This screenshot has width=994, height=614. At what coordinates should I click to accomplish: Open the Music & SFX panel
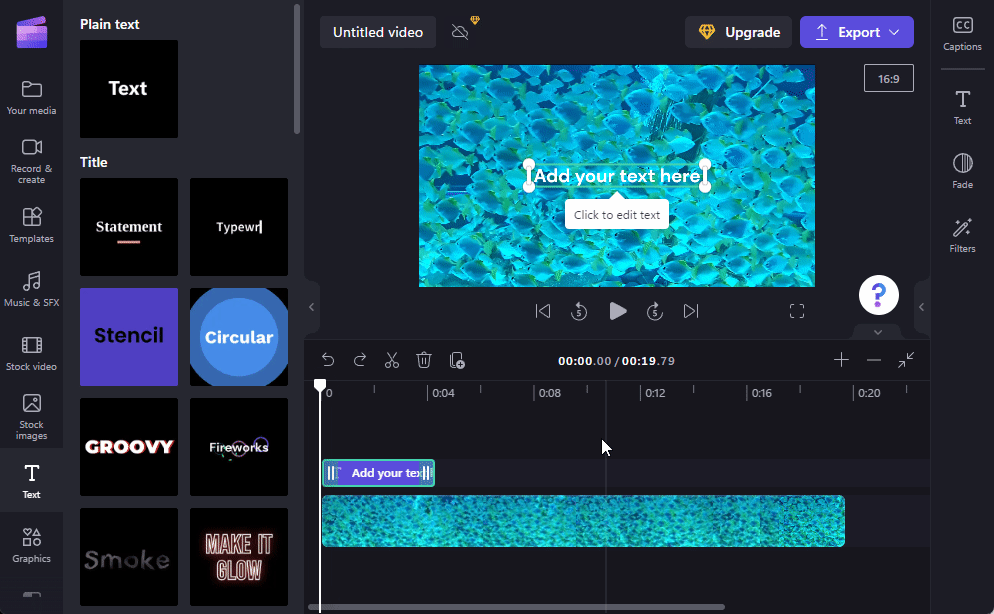pos(31,289)
